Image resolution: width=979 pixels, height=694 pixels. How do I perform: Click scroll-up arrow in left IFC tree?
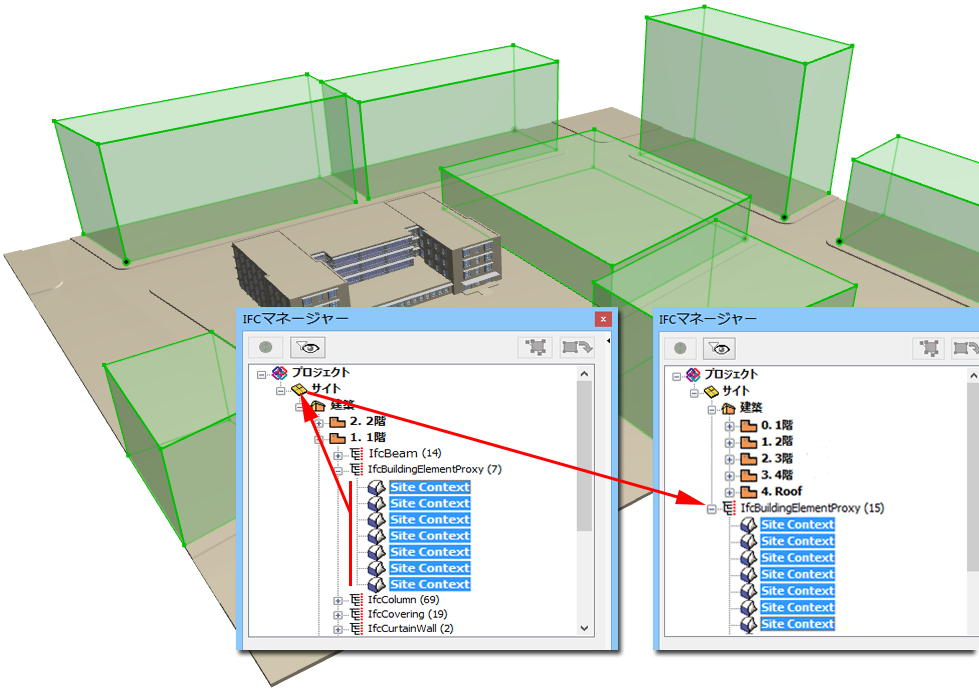click(x=584, y=374)
